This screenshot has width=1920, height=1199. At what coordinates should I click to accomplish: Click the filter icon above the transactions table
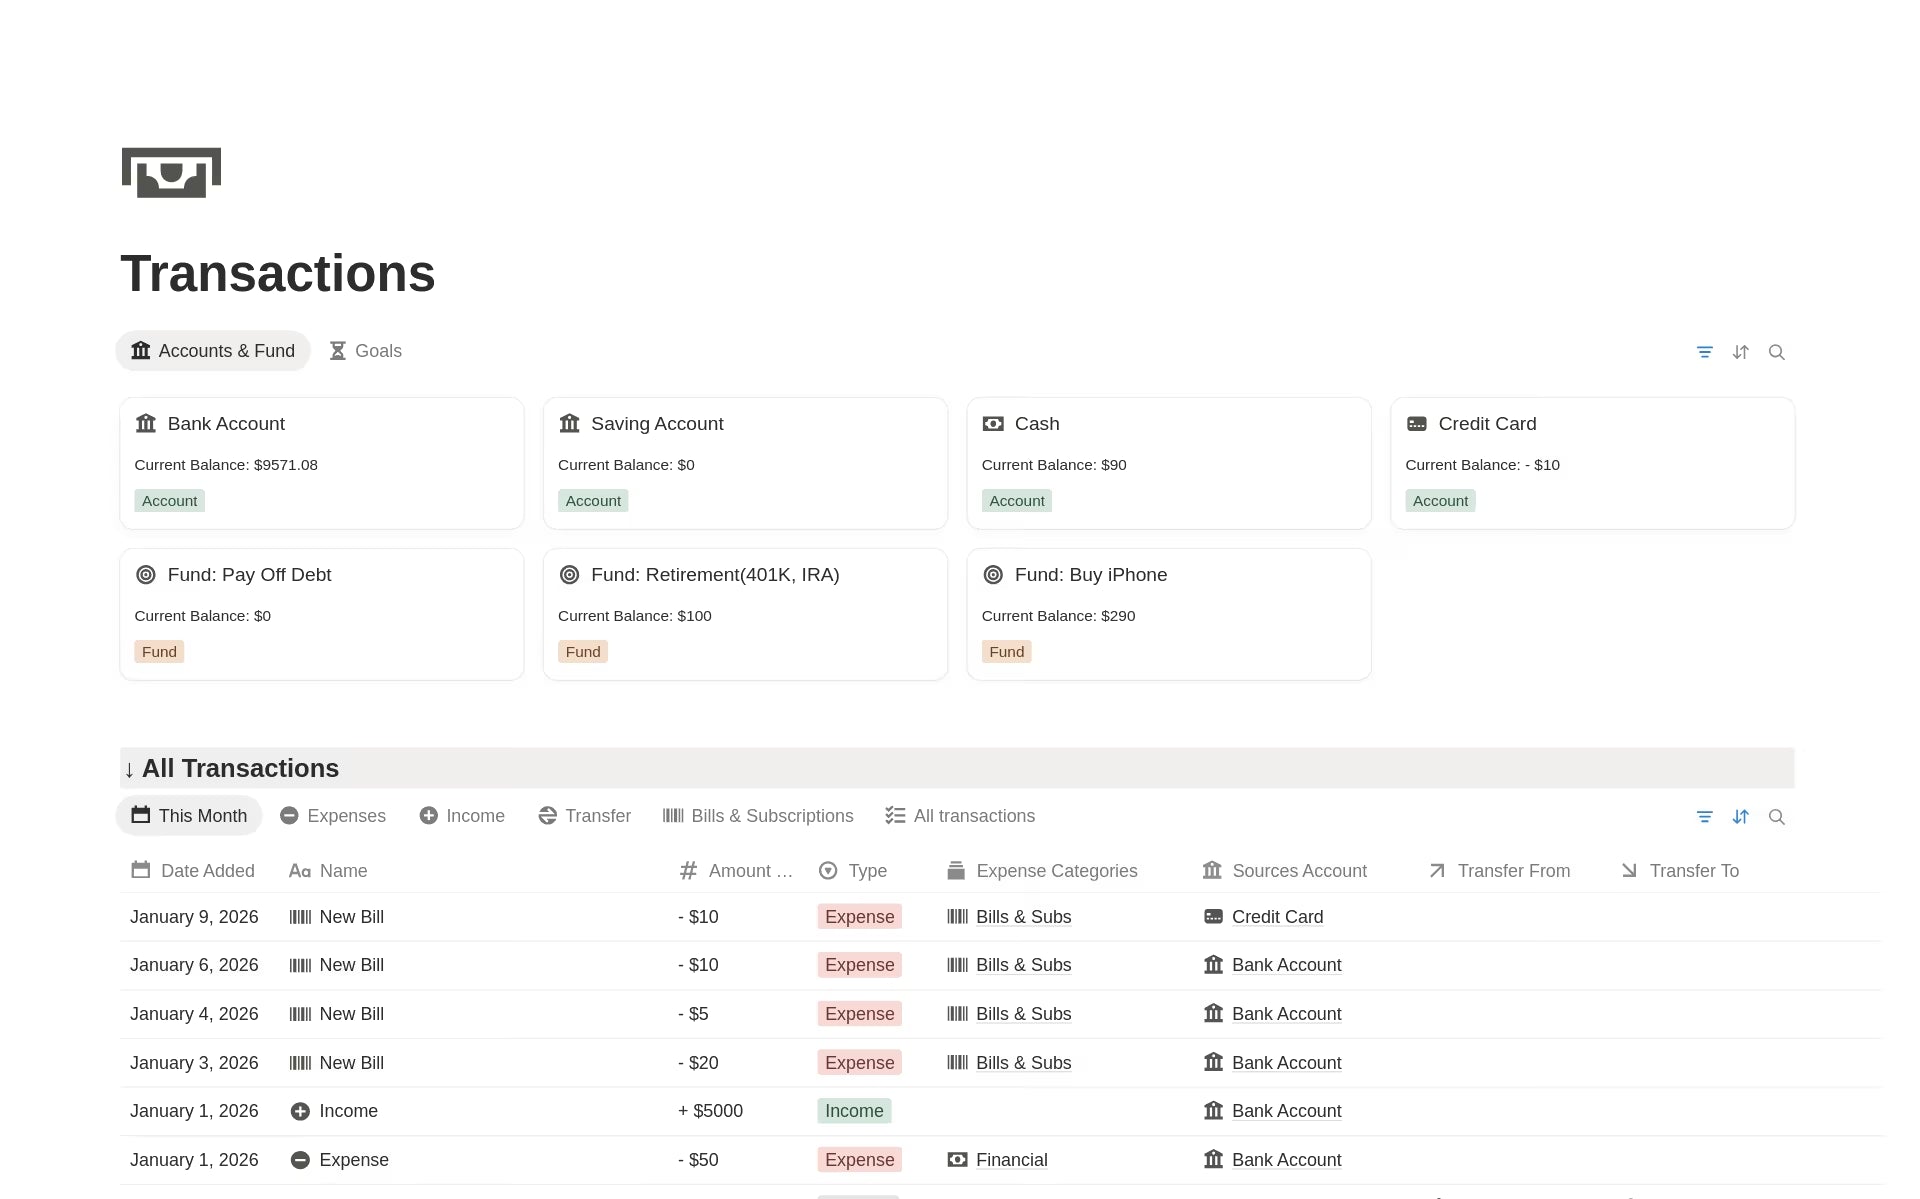coord(1705,817)
